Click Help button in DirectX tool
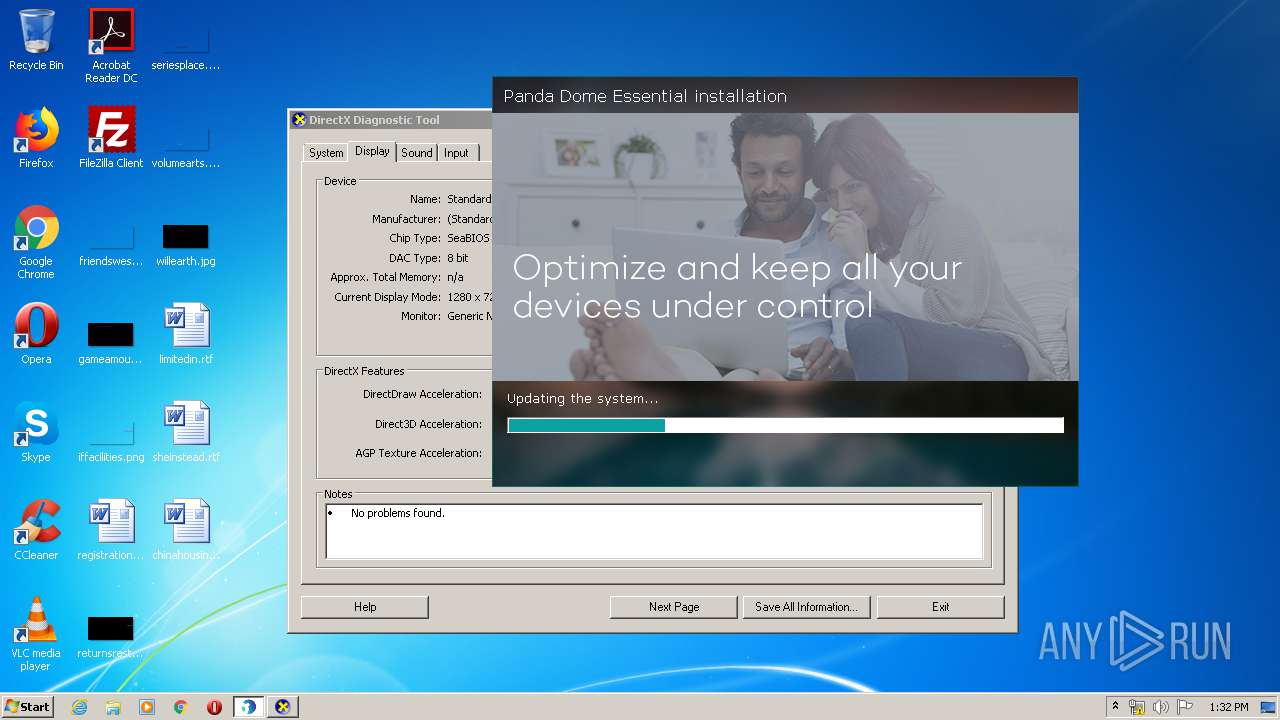Screen dimensions: 1280x720 coord(365,607)
